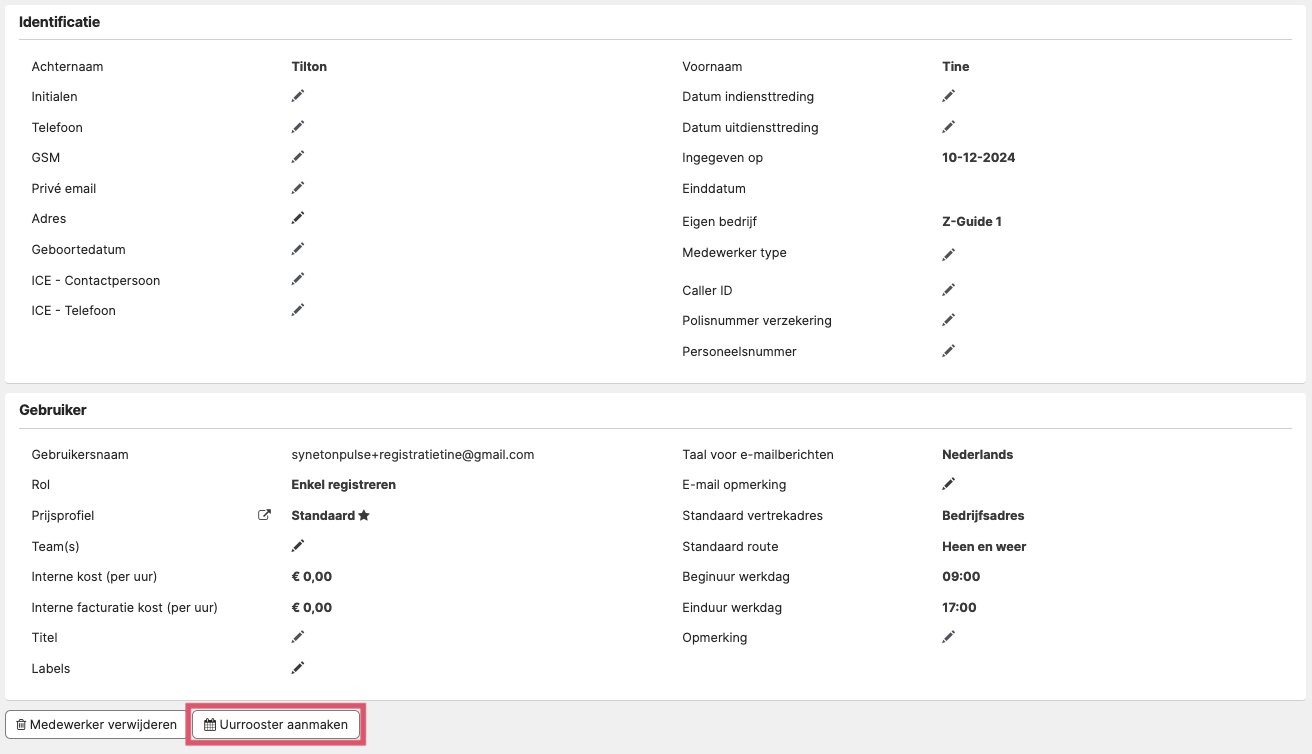Screen dimensions: 1312x754
Task: Edit Polisnummer verzekering pencil icon
Action: click(x=949, y=320)
